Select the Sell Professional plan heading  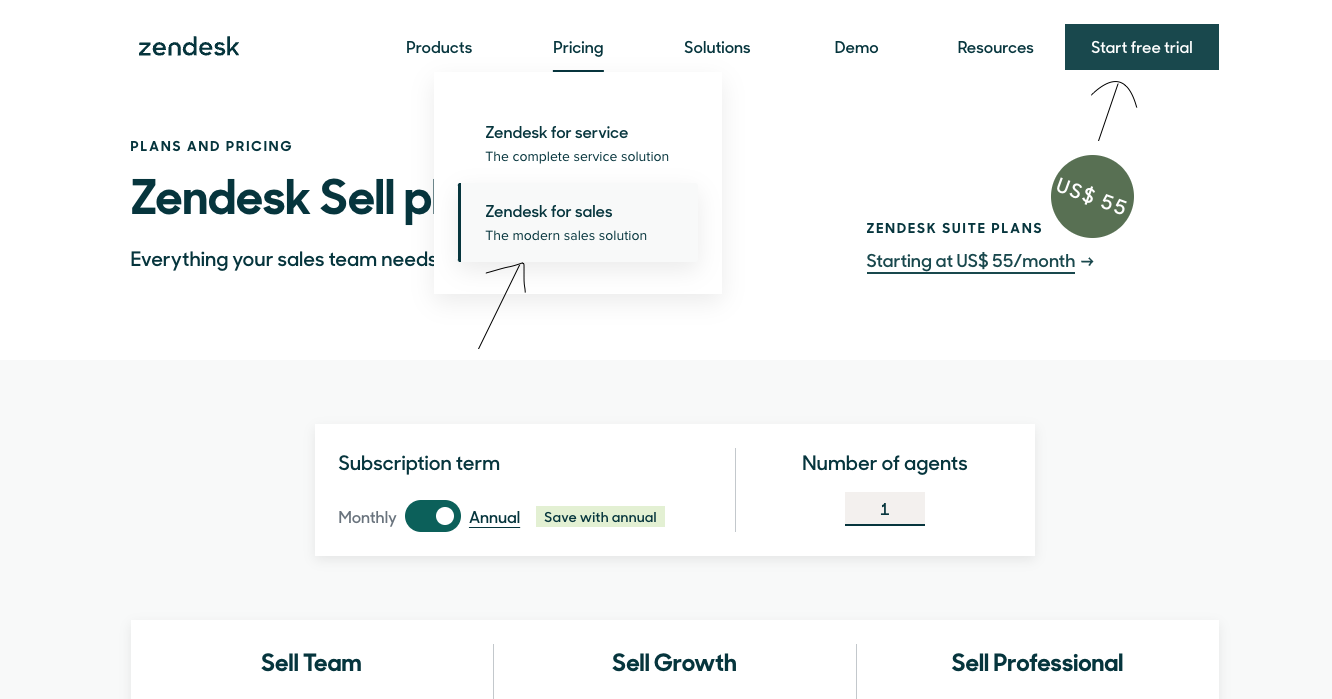1037,663
